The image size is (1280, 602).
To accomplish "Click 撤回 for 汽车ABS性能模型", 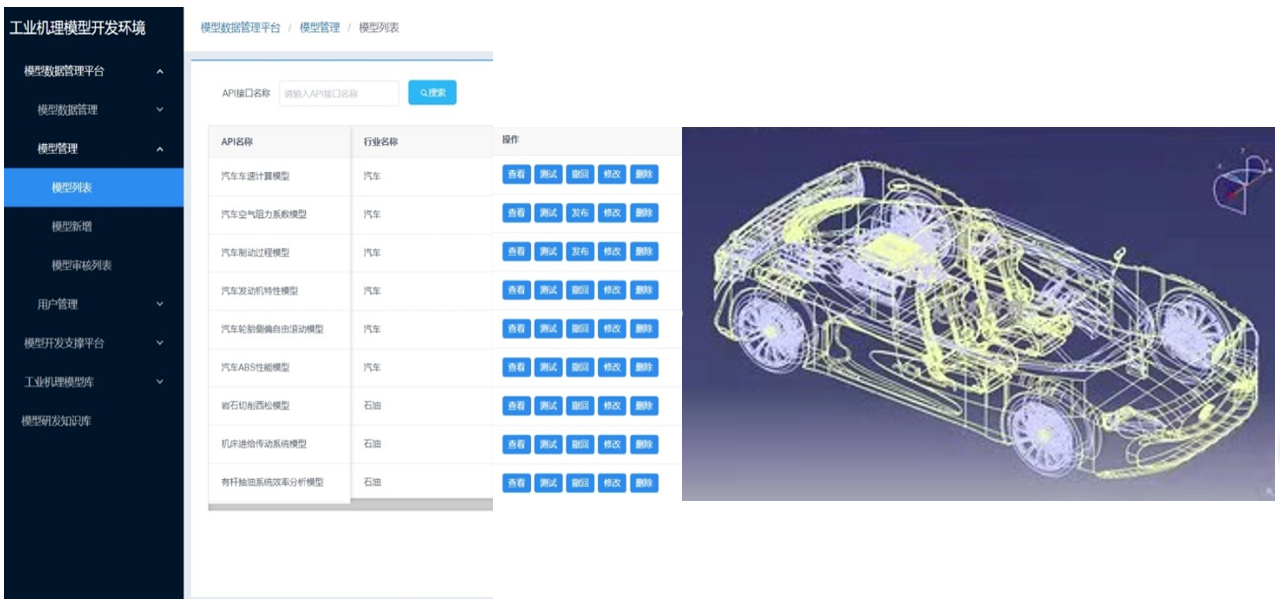I will coord(580,367).
